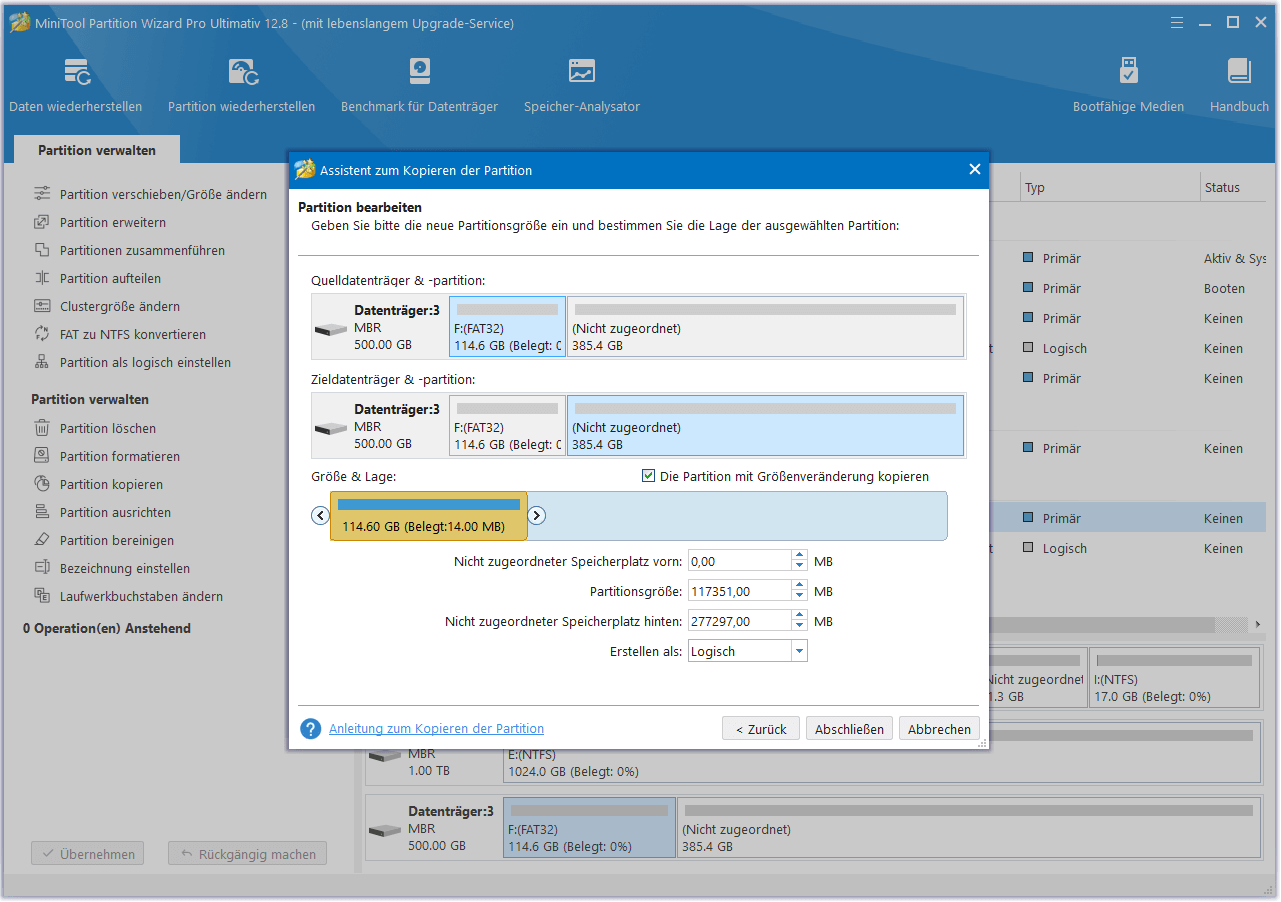
Task: Click Nicht zugeordnet 385.4 GB on bottom disk map
Action: click(x=969, y=827)
